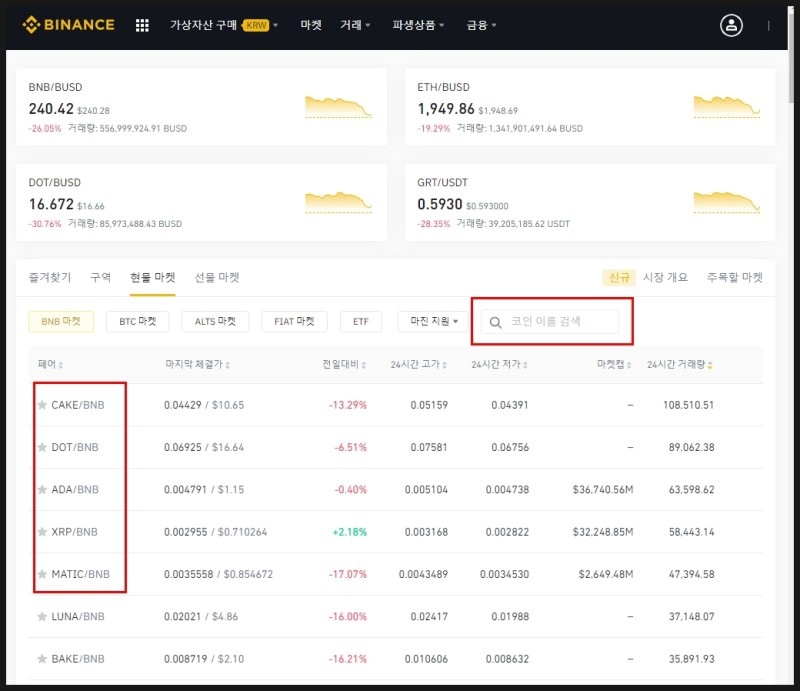Favorite the ADA/BNB pair star

tap(42, 489)
